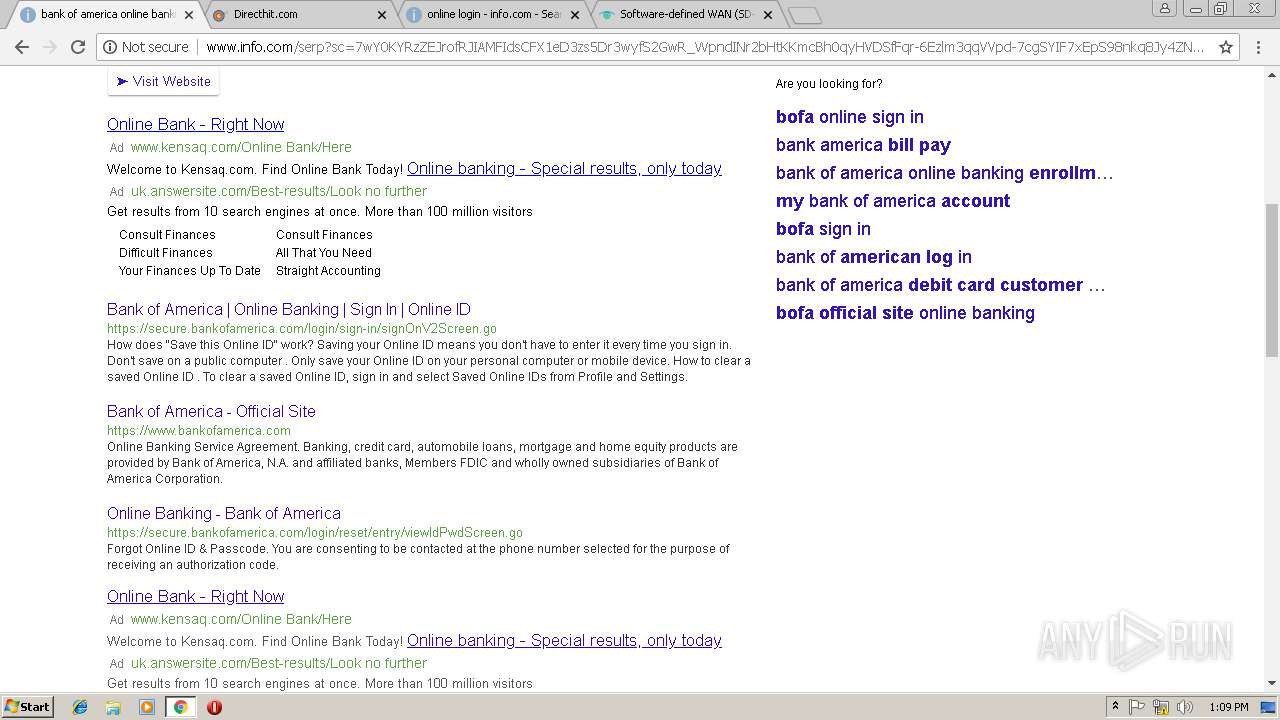Open the network tray icon

[x=1160, y=707]
